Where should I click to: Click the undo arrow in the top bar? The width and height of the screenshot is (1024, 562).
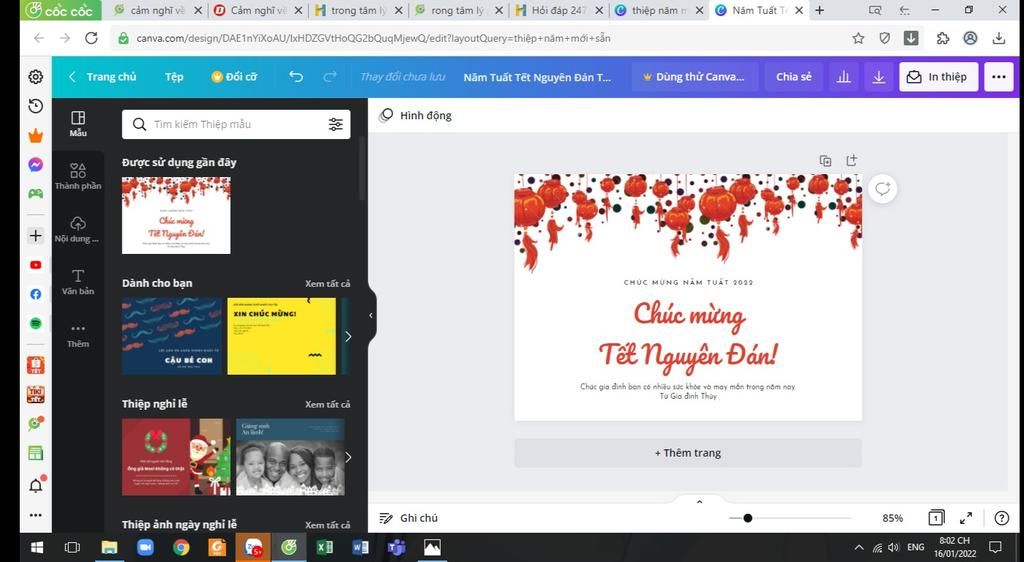point(296,76)
